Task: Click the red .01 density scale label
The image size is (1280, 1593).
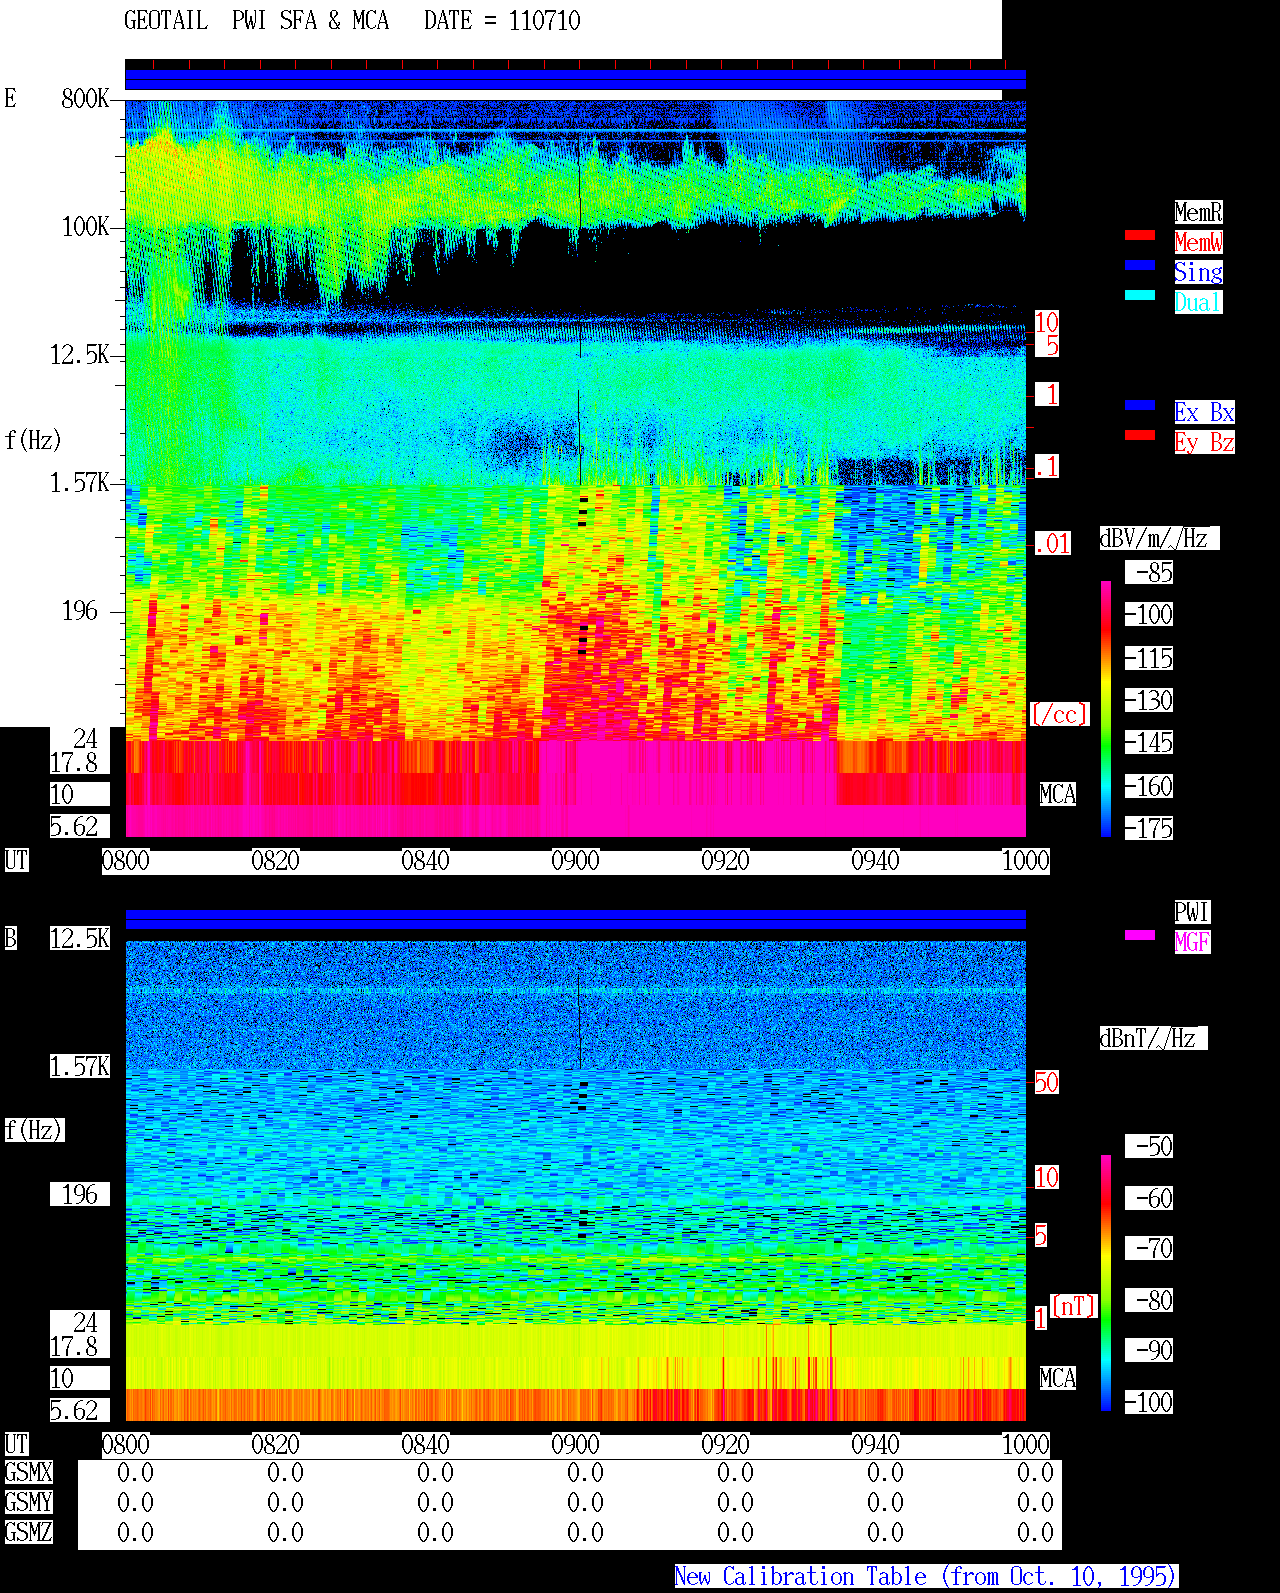Action: pyautogui.click(x=1053, y=544)
